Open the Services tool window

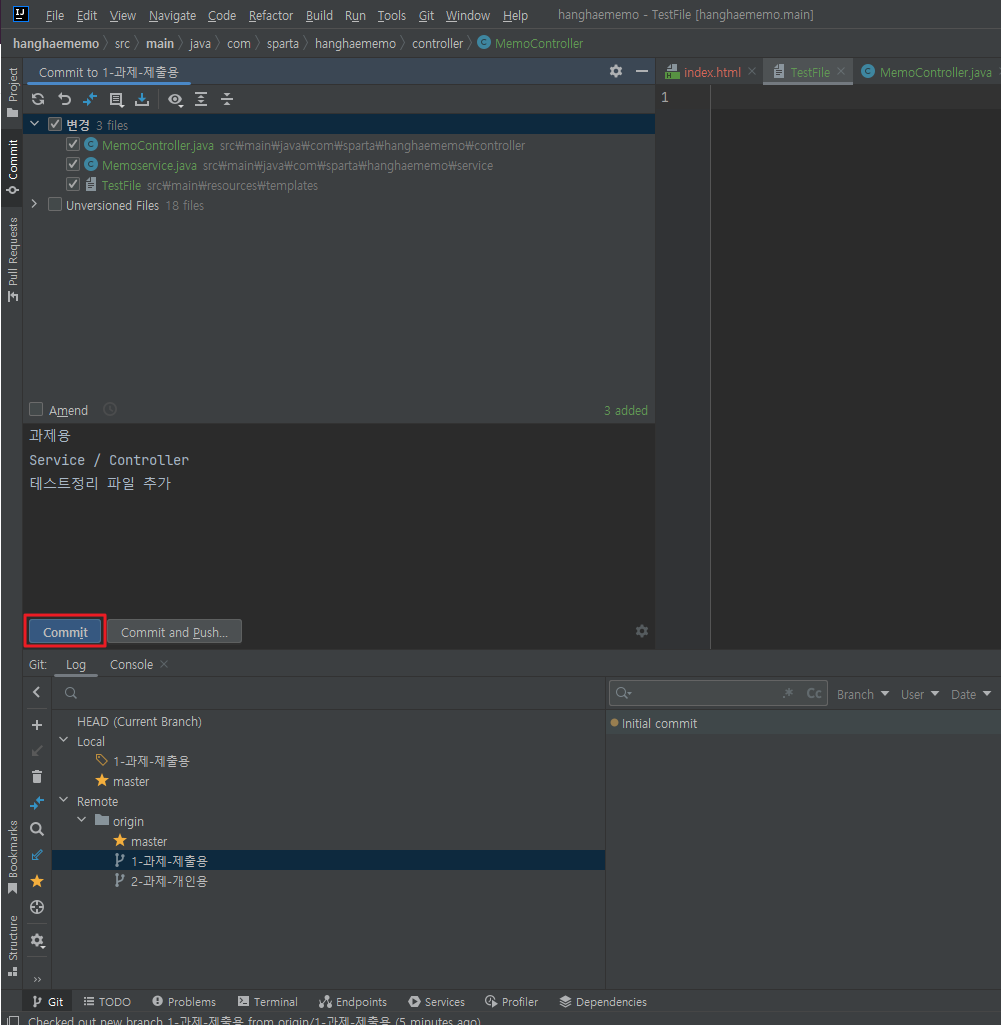click(436, 1002)
